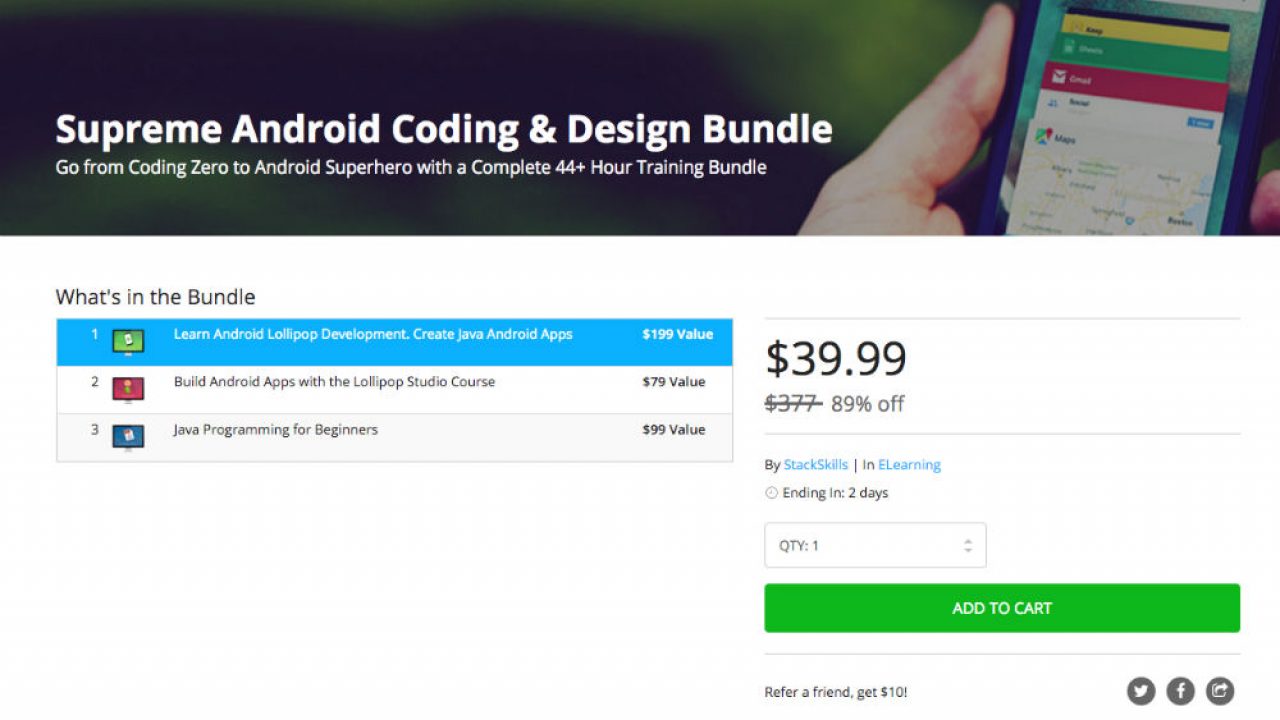This screenshot has width=1280, height=720.
Task: Follow the ELearning category link
Action: click(909, 465)
